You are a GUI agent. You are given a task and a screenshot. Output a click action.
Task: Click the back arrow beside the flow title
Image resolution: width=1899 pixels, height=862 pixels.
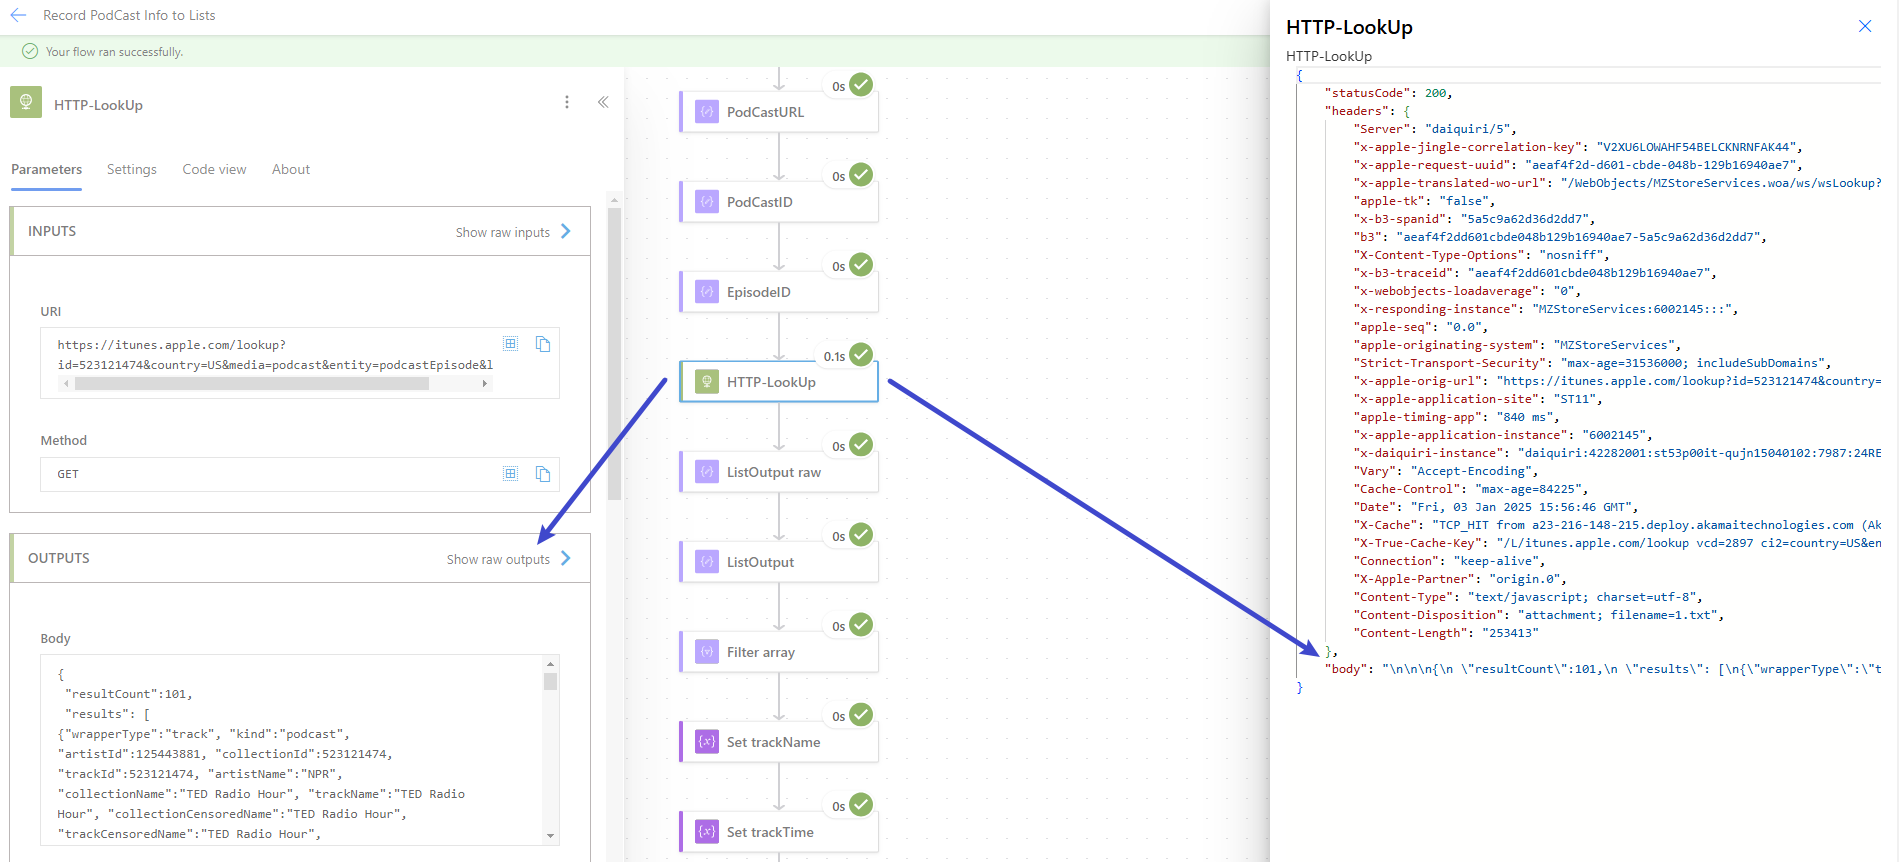coord(18,15)
